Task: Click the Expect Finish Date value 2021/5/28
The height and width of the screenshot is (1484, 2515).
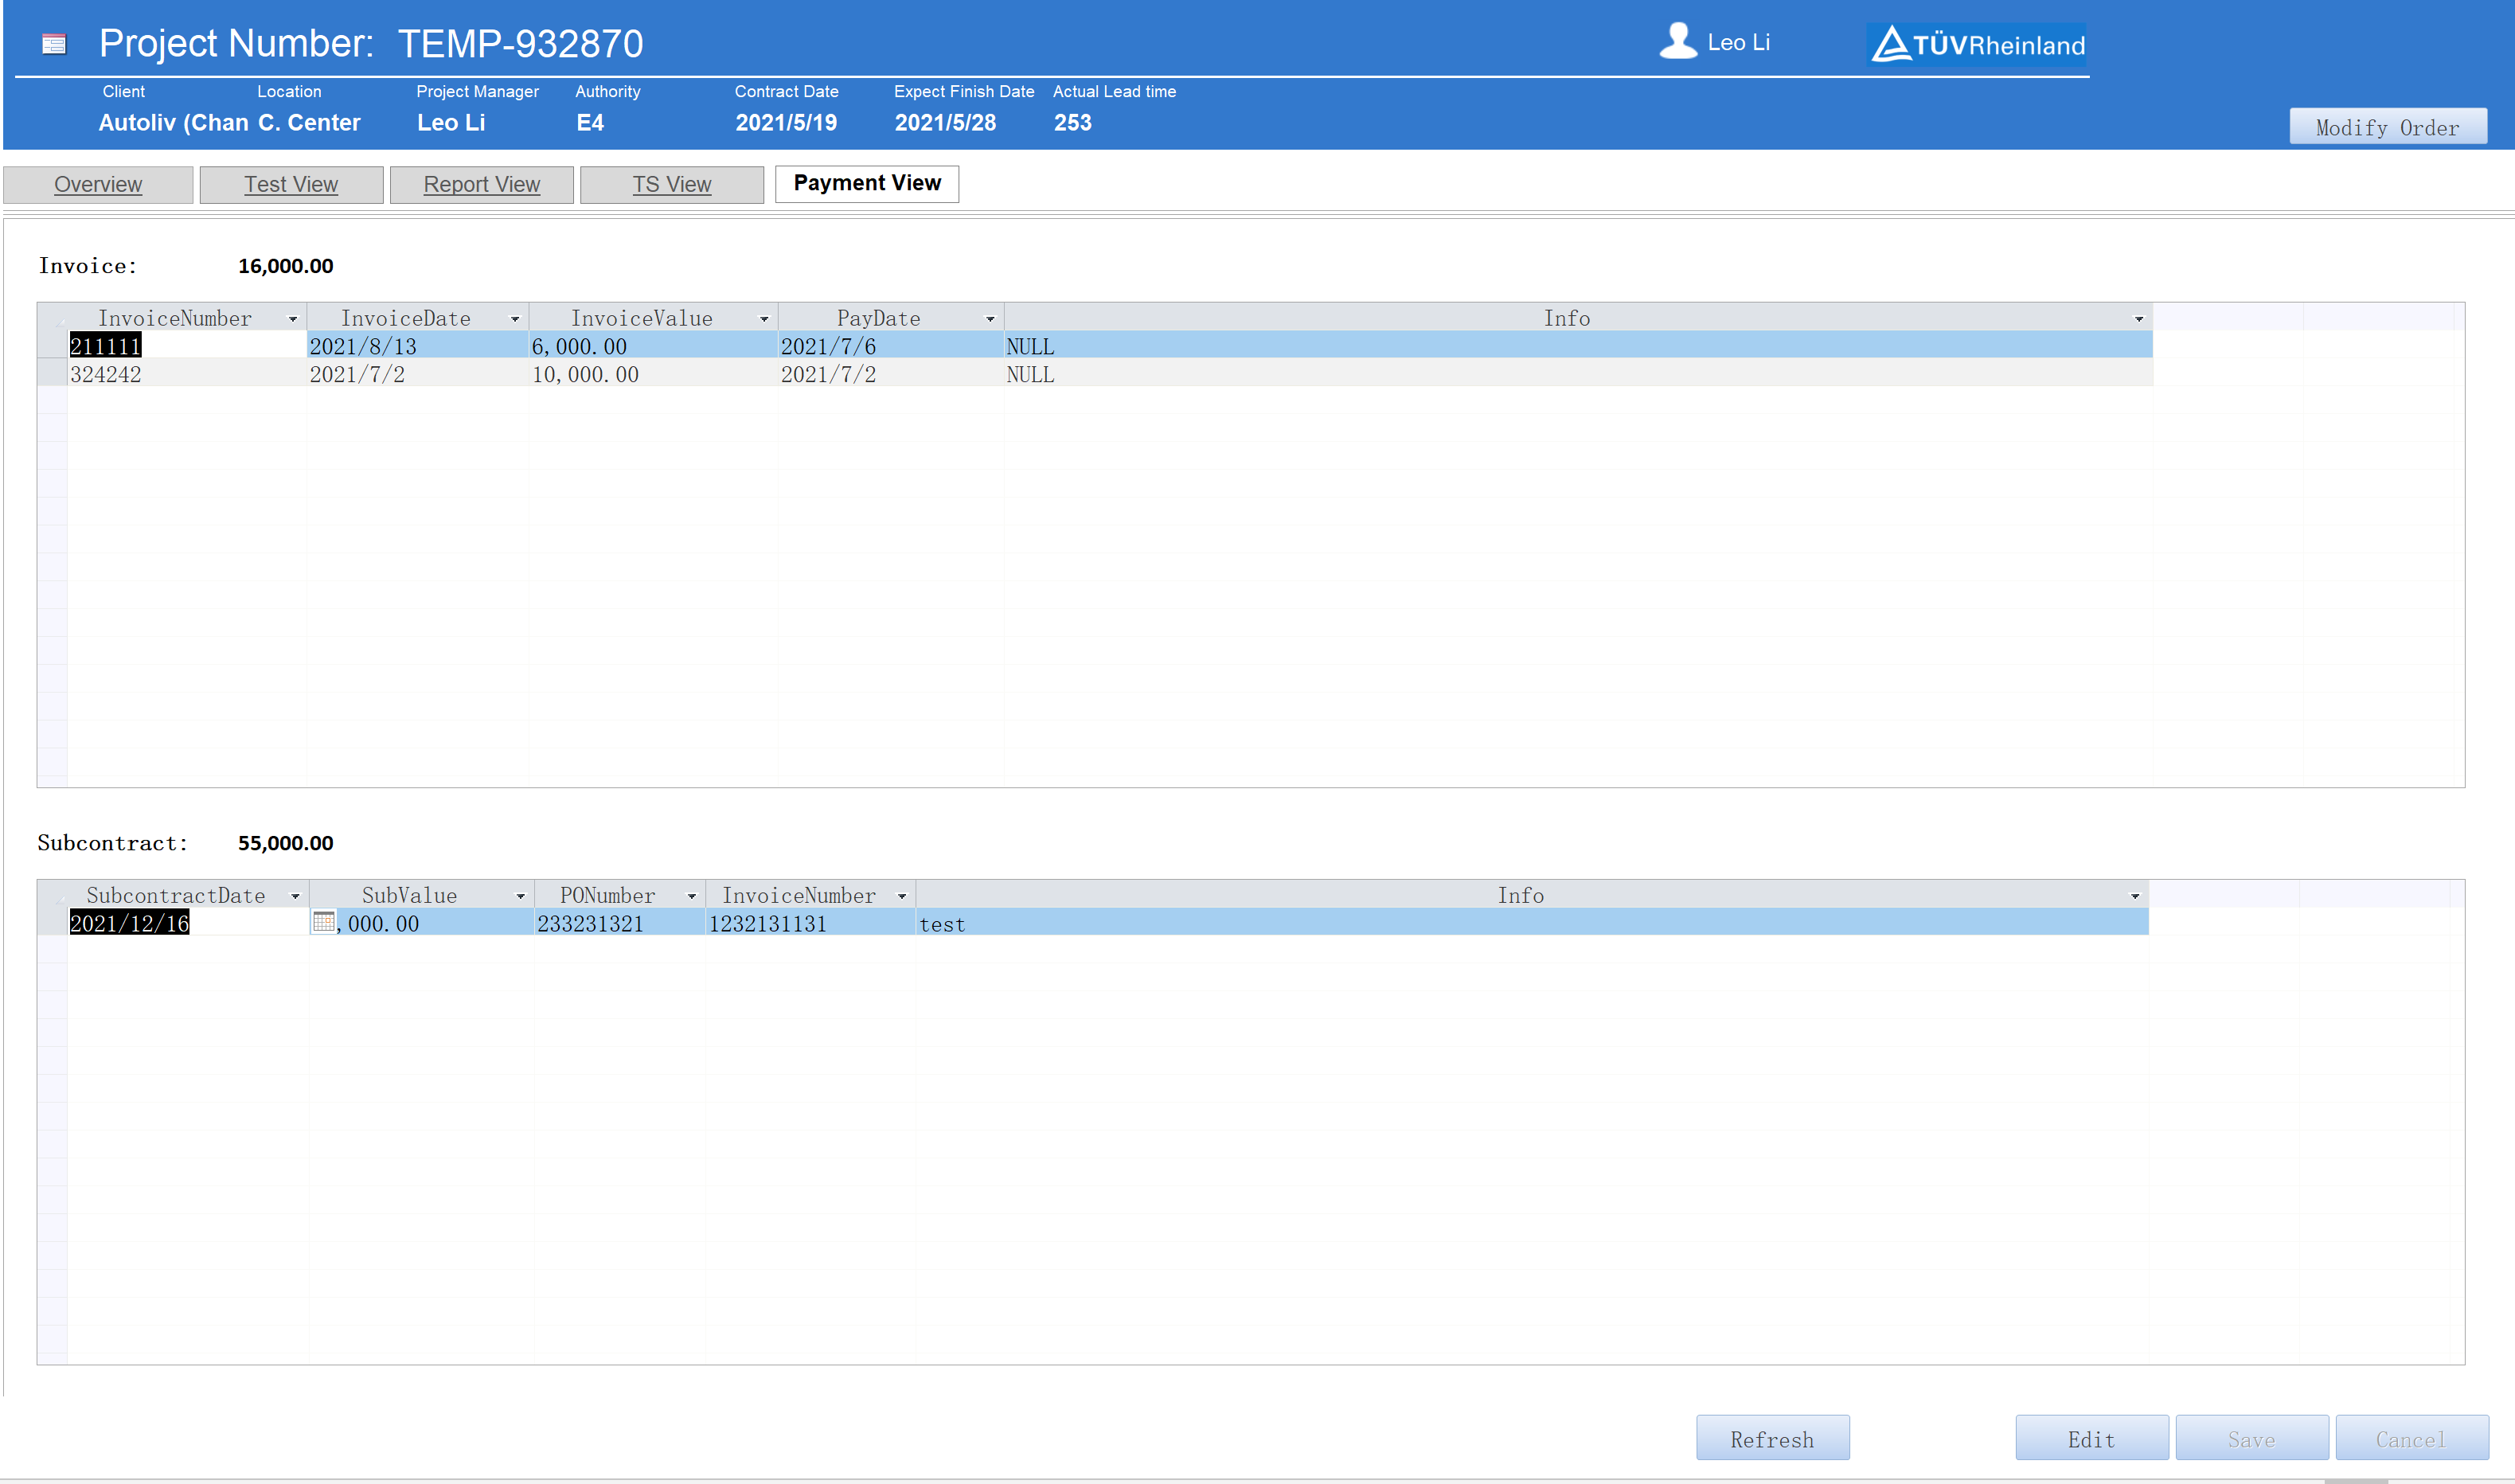Action: tap(945, 122)
